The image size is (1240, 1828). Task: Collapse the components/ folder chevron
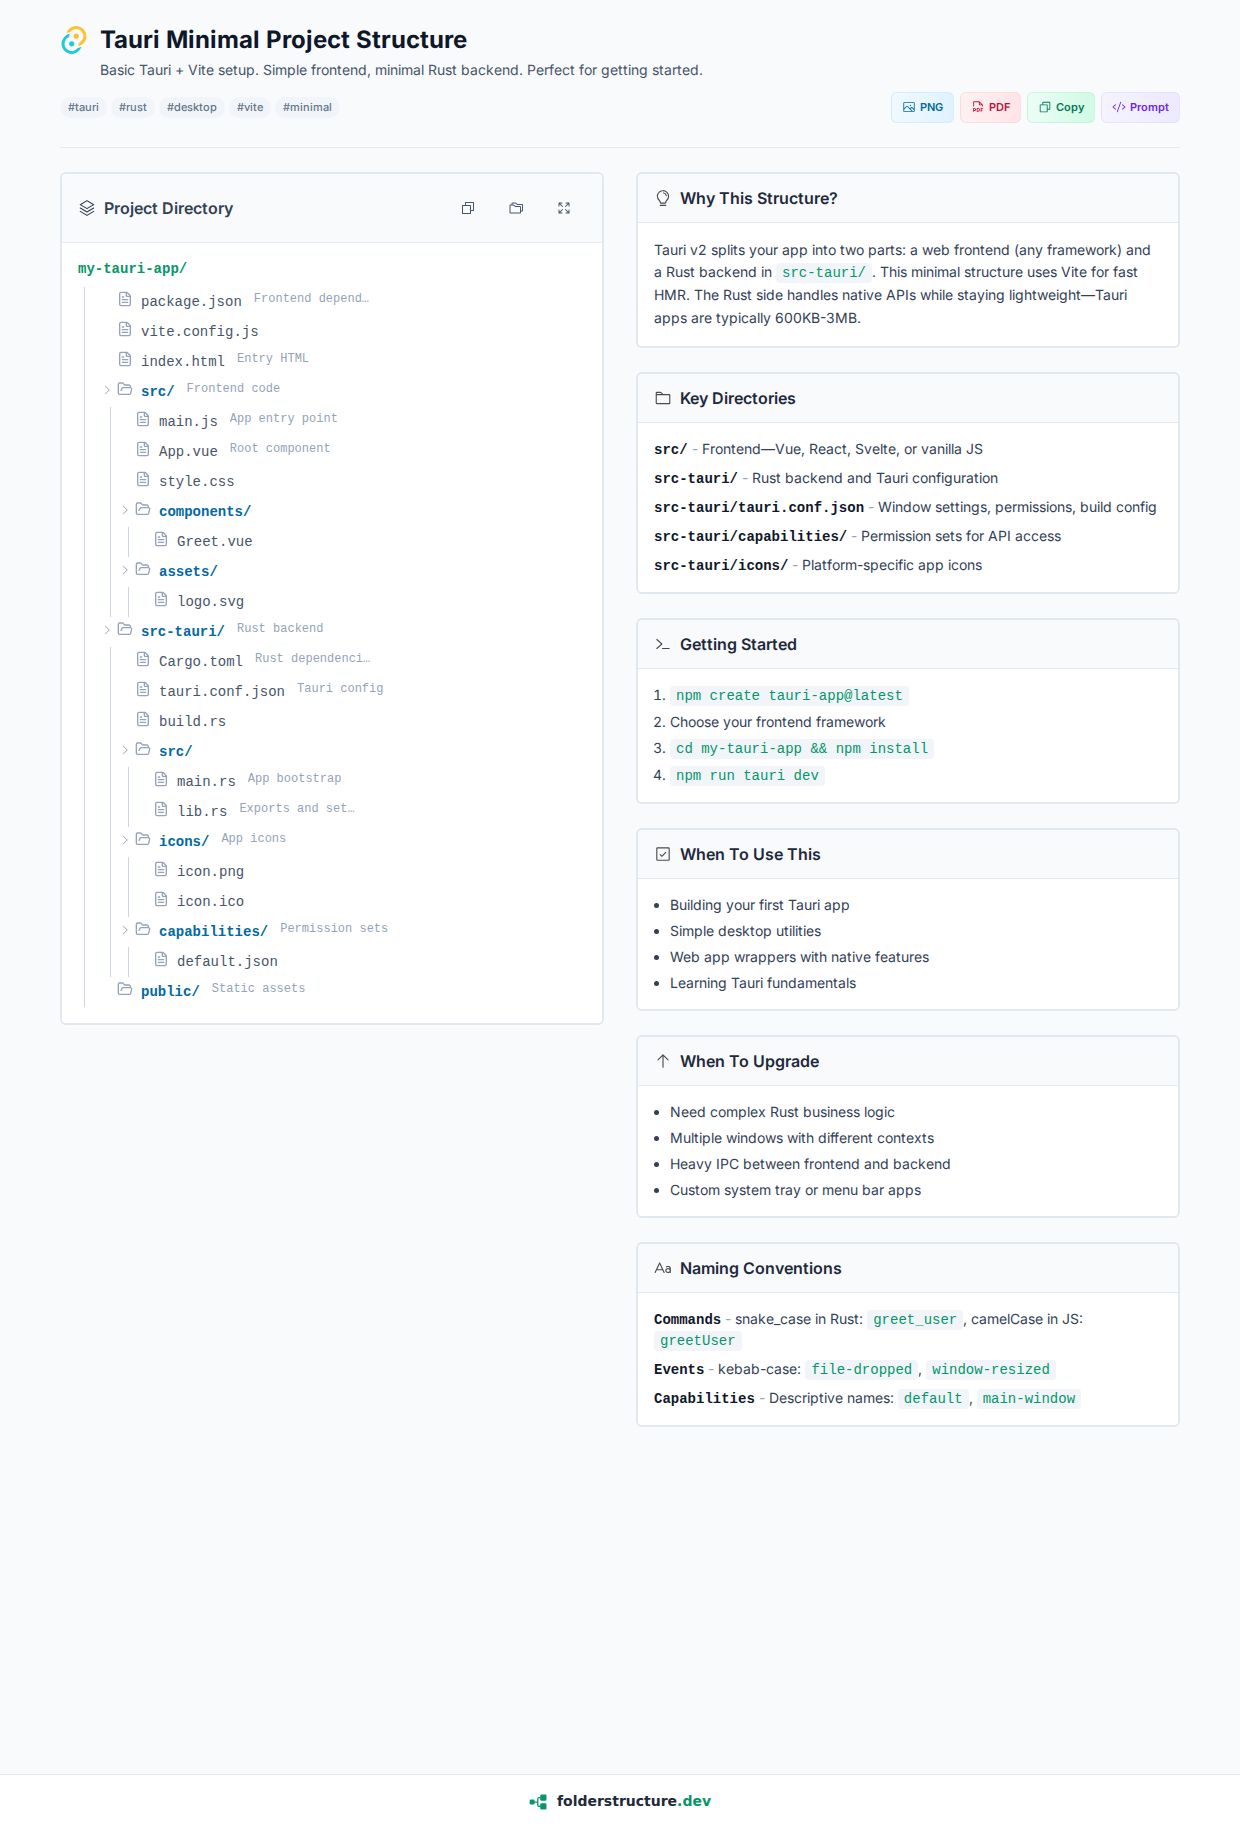125,510
